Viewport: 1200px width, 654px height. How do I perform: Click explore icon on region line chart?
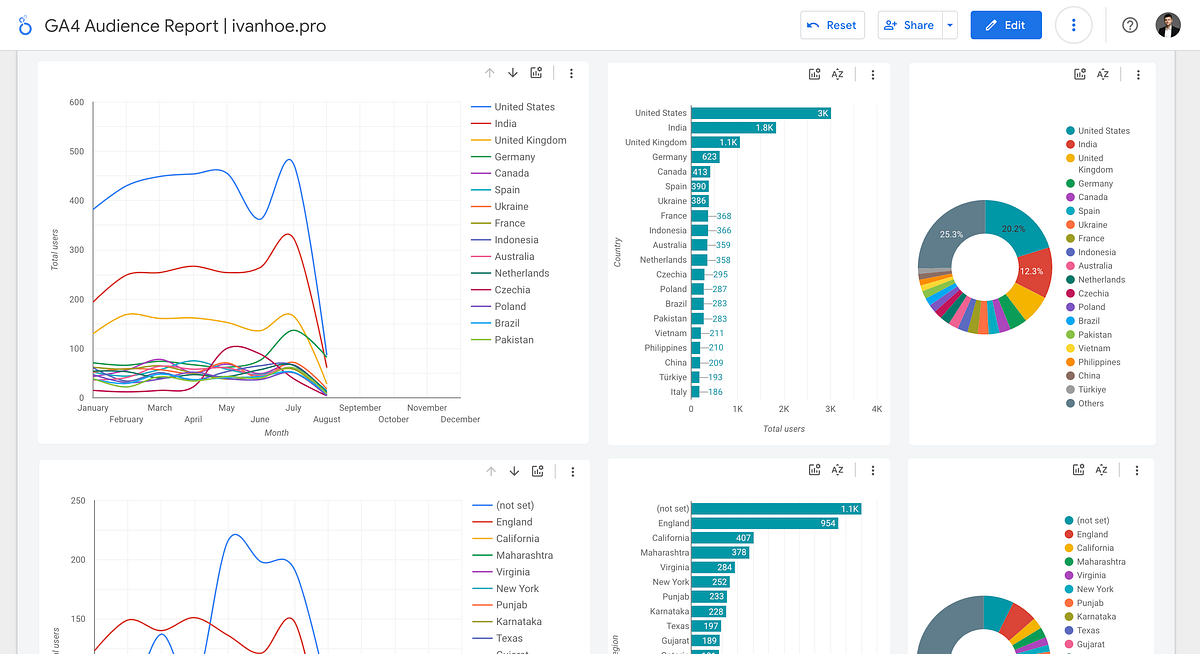click(538, 471)
